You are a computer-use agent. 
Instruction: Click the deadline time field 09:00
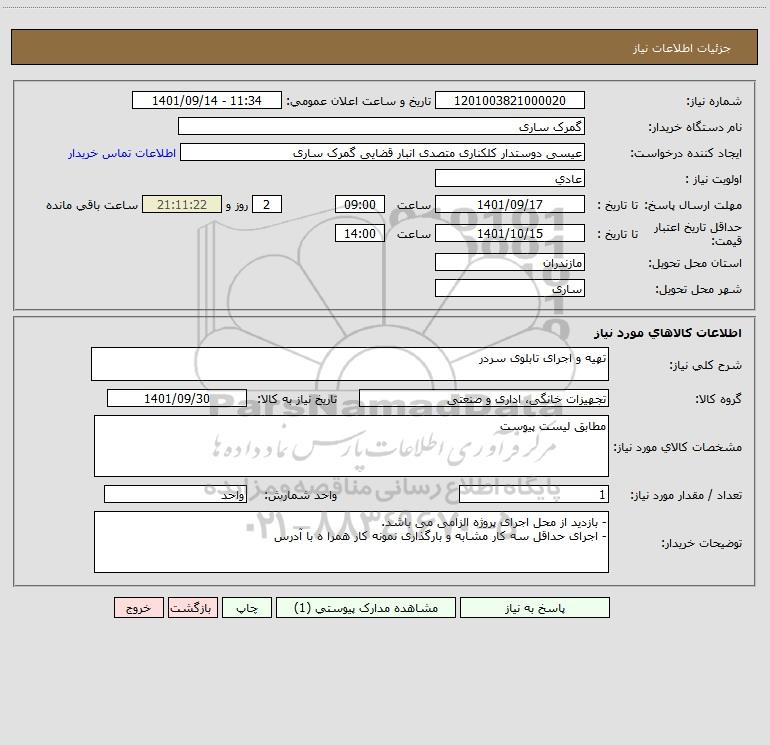pyautogui.click(x=359, y=205)
